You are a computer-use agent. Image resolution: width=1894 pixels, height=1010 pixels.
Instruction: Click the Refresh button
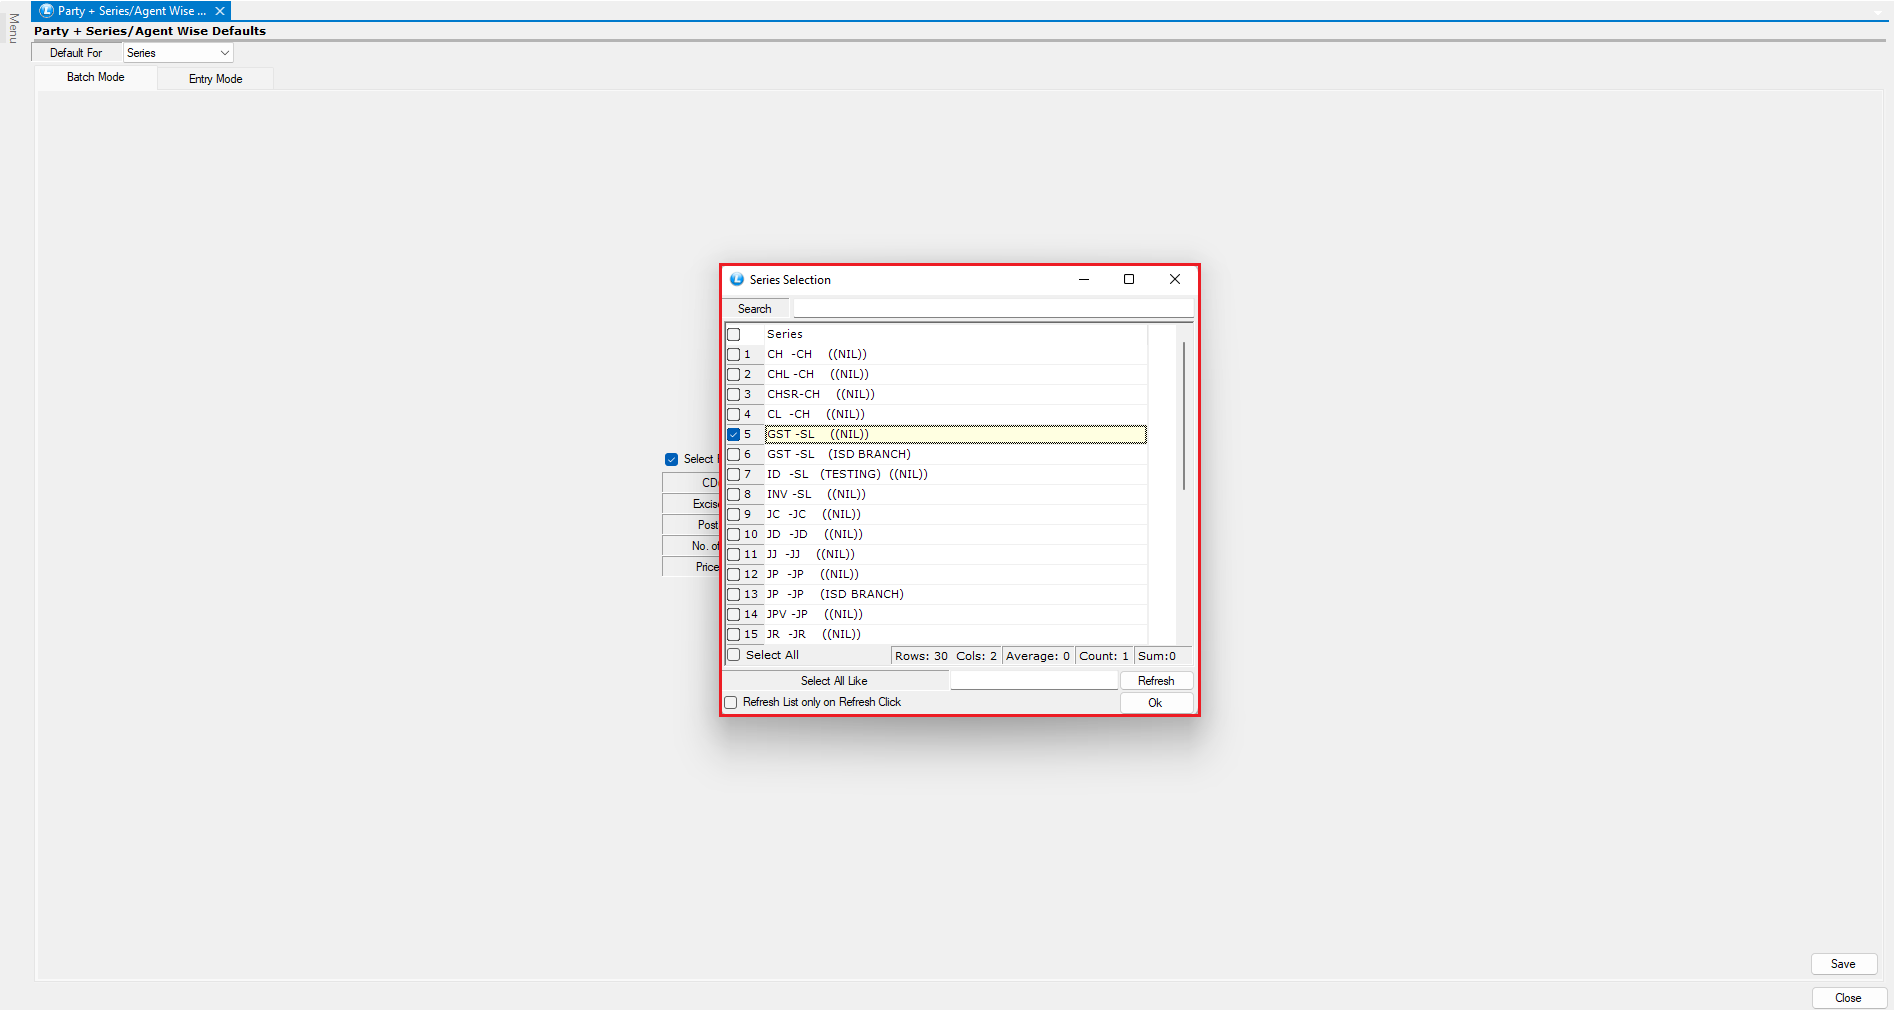tap(1156, 681)
